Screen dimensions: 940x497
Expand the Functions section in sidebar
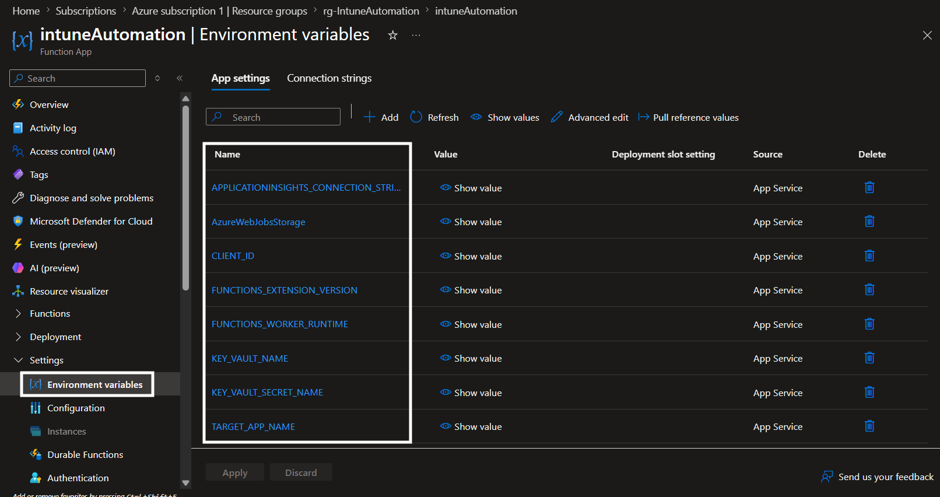tap(18, 314)
